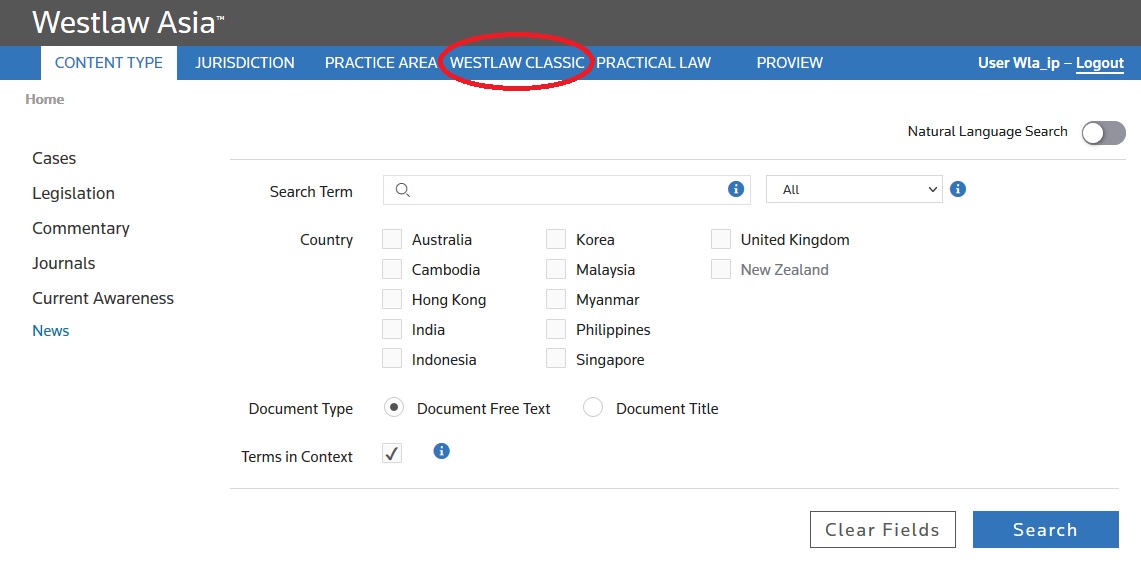Click the blue Search button
The image size is (1141, 576).
(1046, 529)
